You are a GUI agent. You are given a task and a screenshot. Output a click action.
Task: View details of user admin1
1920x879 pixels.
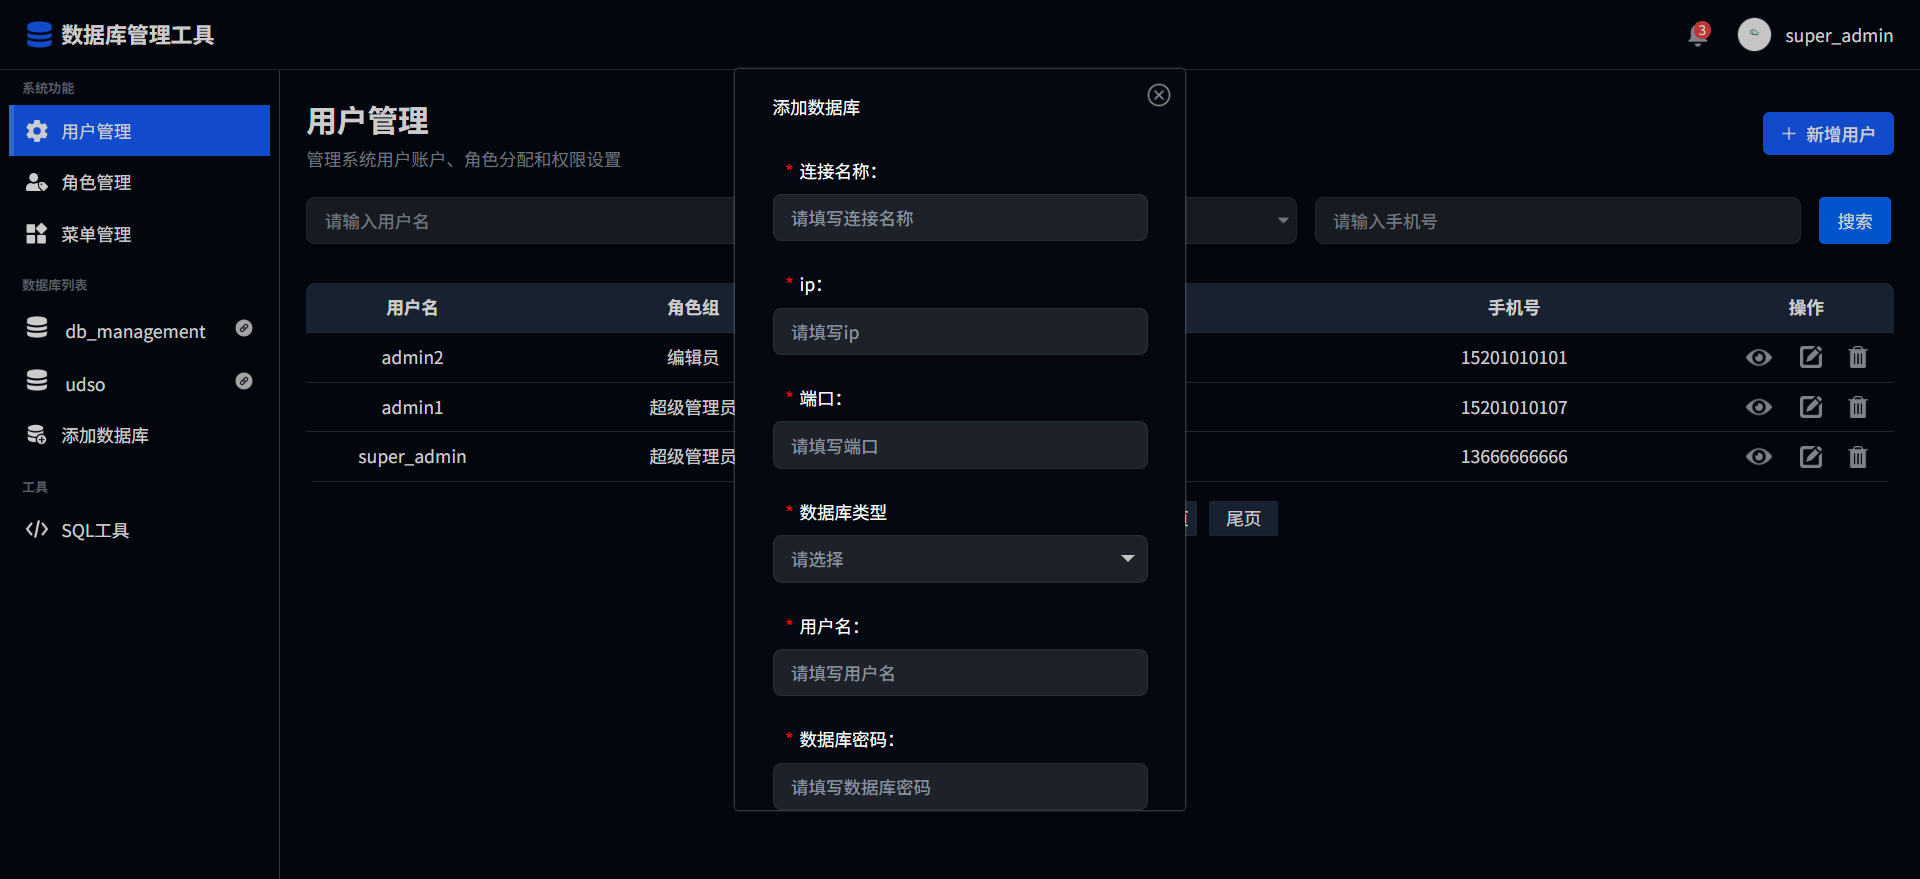point(1758,407)
